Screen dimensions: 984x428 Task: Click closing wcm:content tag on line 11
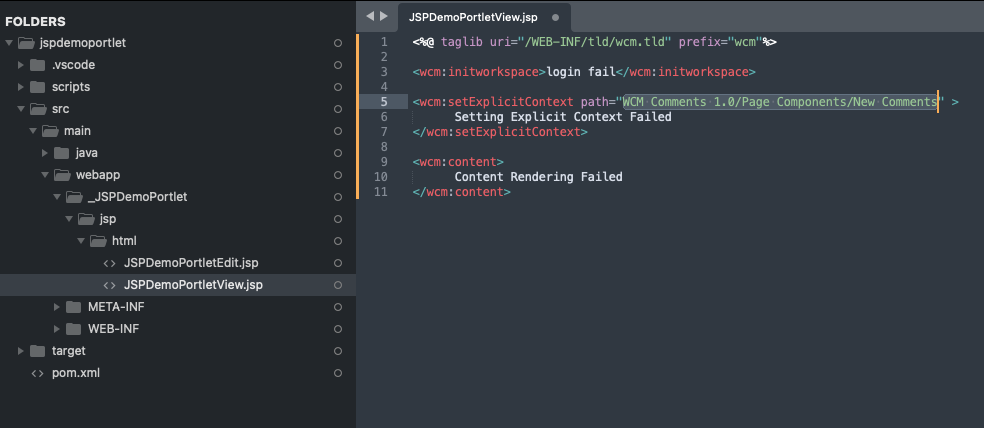point(462,191)
